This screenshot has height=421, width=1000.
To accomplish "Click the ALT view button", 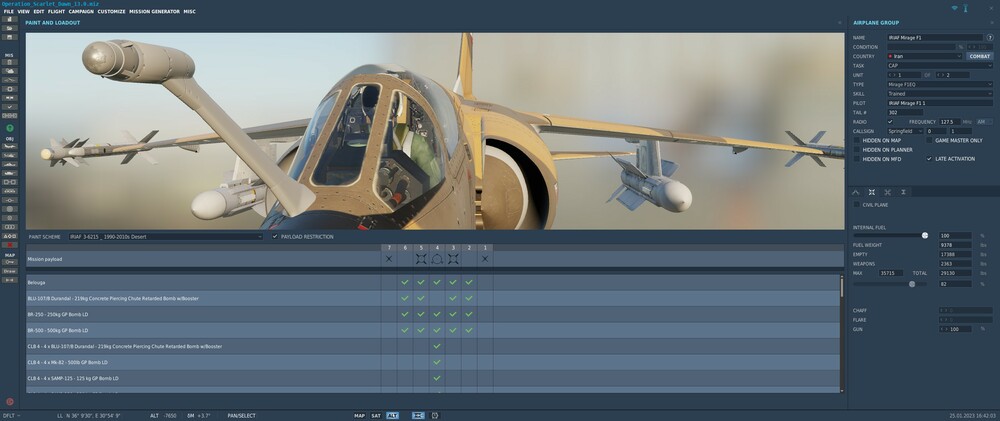I will point(392,415).
